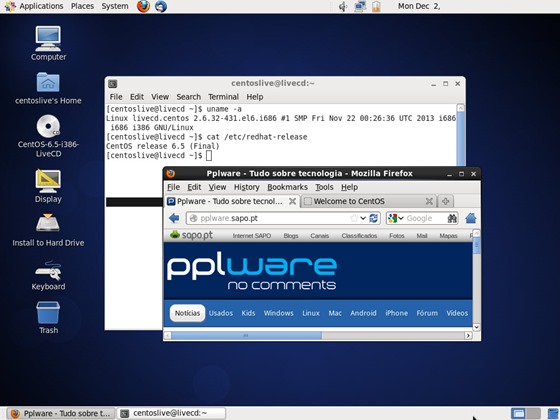Open the Usados link on Pplware
The image size is (560, 420).
pos(221,313)
